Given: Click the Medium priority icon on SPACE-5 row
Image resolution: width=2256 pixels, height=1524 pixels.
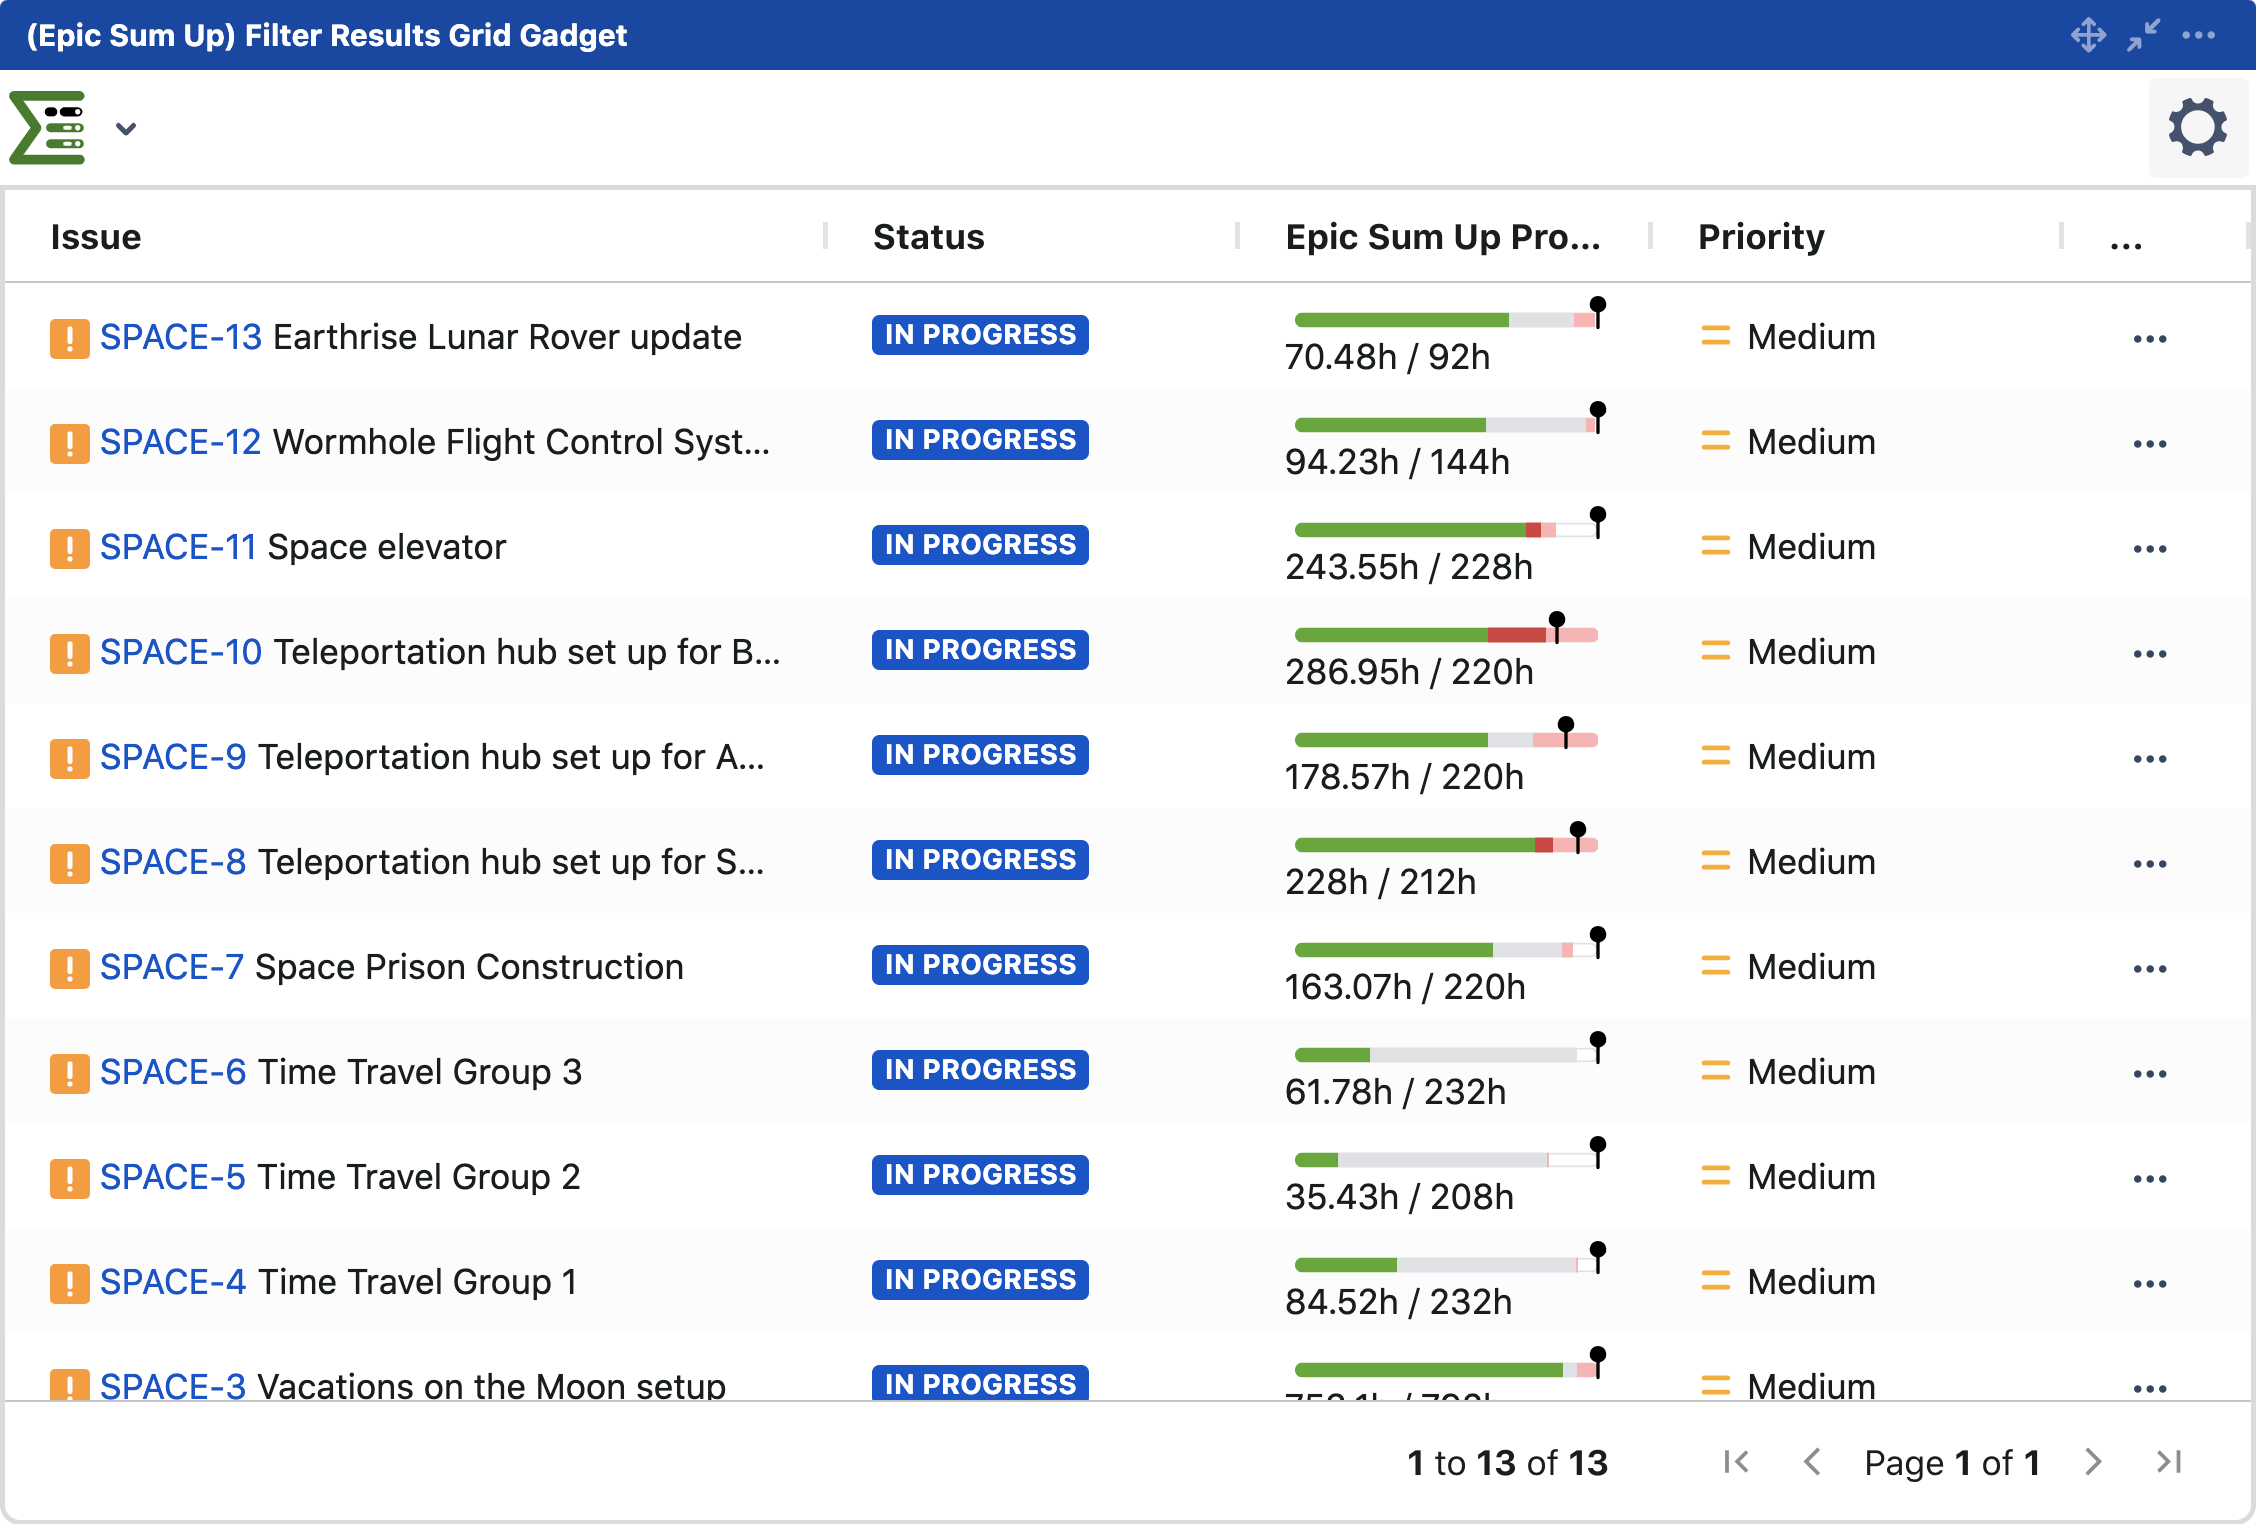Looking at the screenshot, I should tap(1714, 1177).
